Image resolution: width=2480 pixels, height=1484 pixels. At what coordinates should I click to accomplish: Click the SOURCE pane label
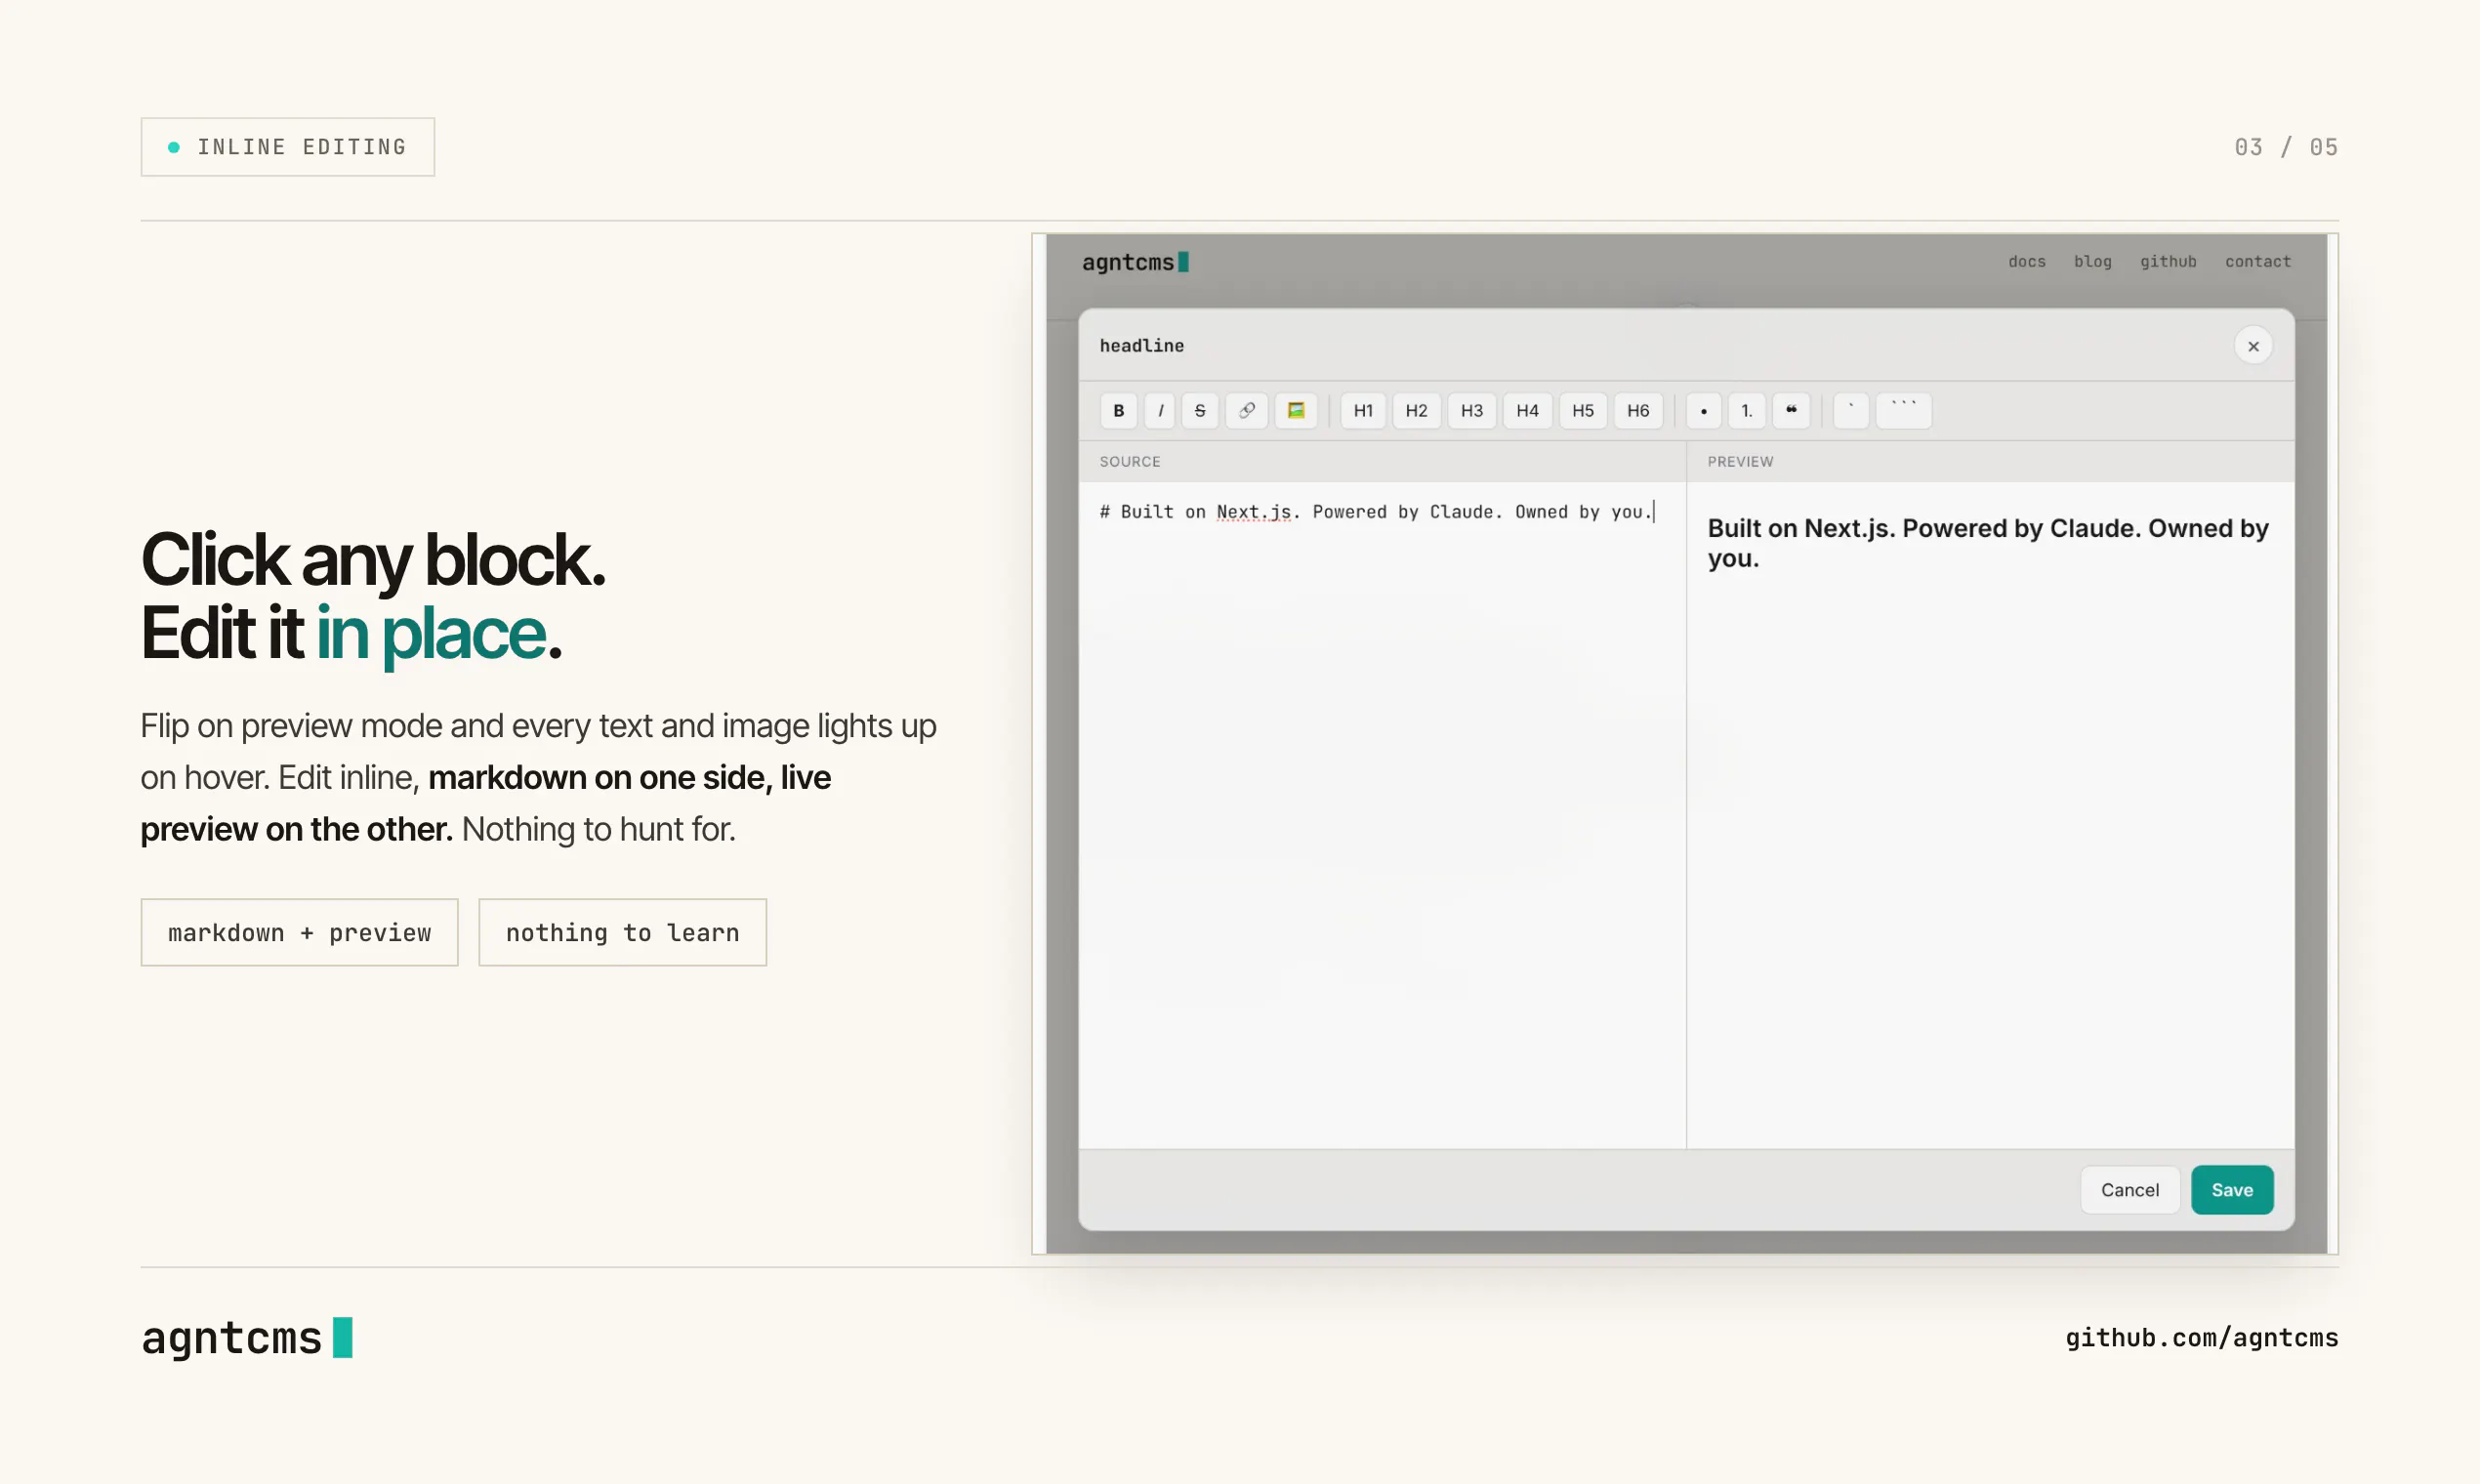click(x=1130, y=462)
